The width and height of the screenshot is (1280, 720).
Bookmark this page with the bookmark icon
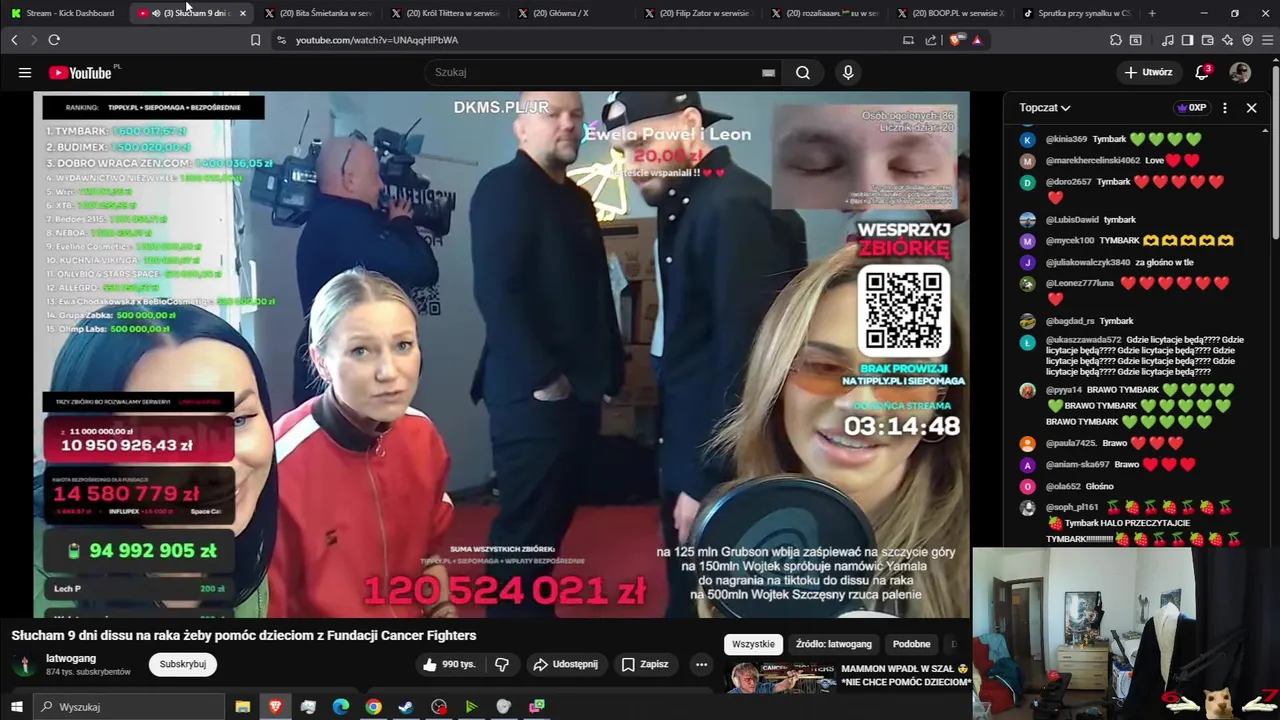tap(255, 40)
